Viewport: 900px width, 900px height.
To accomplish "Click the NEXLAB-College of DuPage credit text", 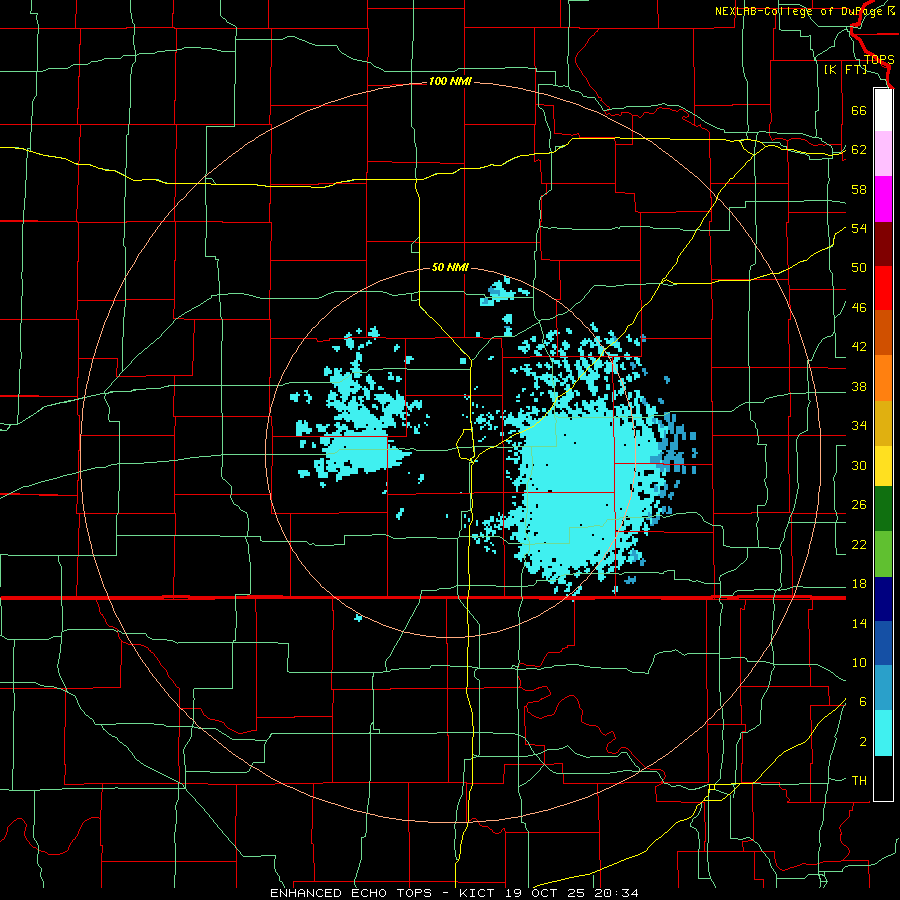I will (804, 11).
